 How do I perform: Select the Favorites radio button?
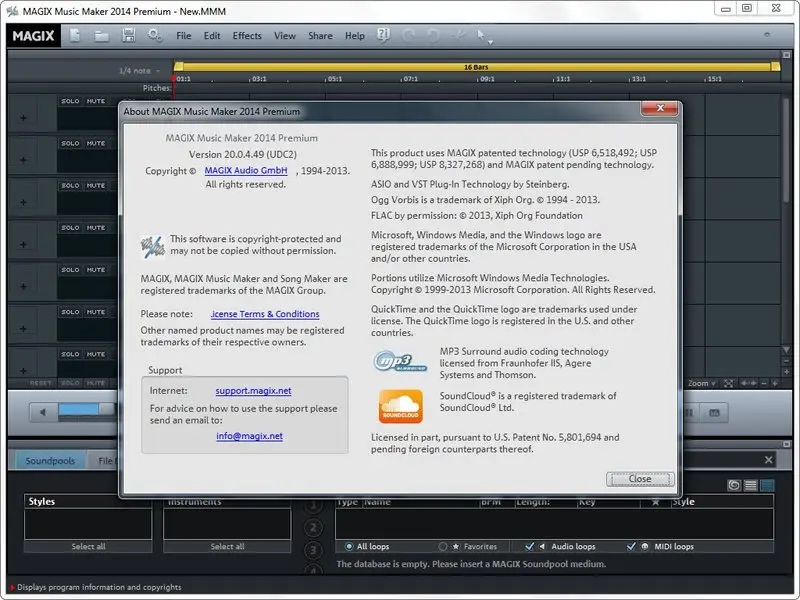pyautogui.click(x=442, y=546)
